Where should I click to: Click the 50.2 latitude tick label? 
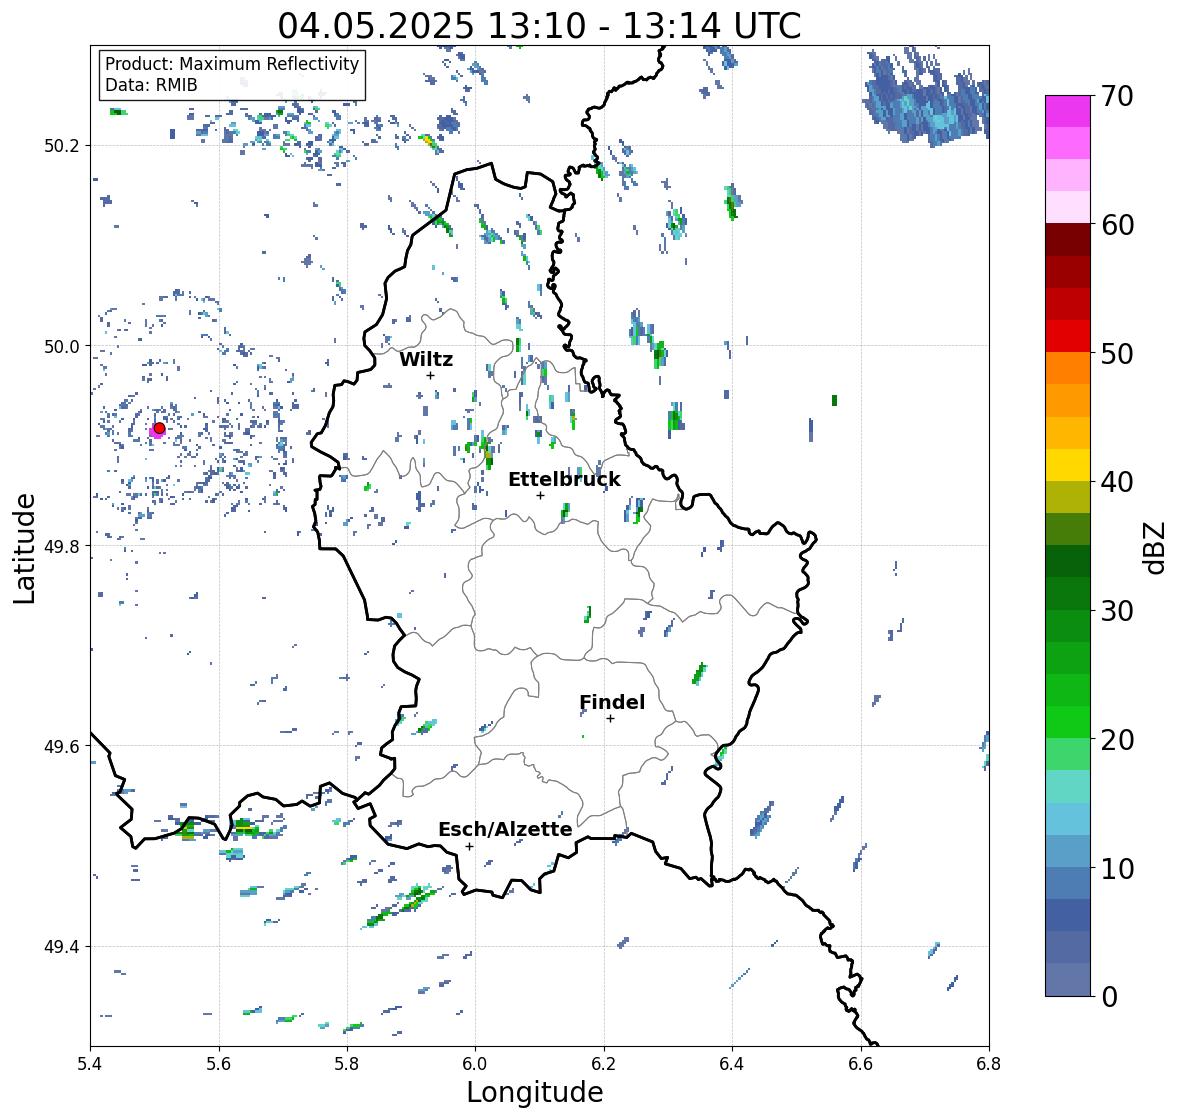62,146
